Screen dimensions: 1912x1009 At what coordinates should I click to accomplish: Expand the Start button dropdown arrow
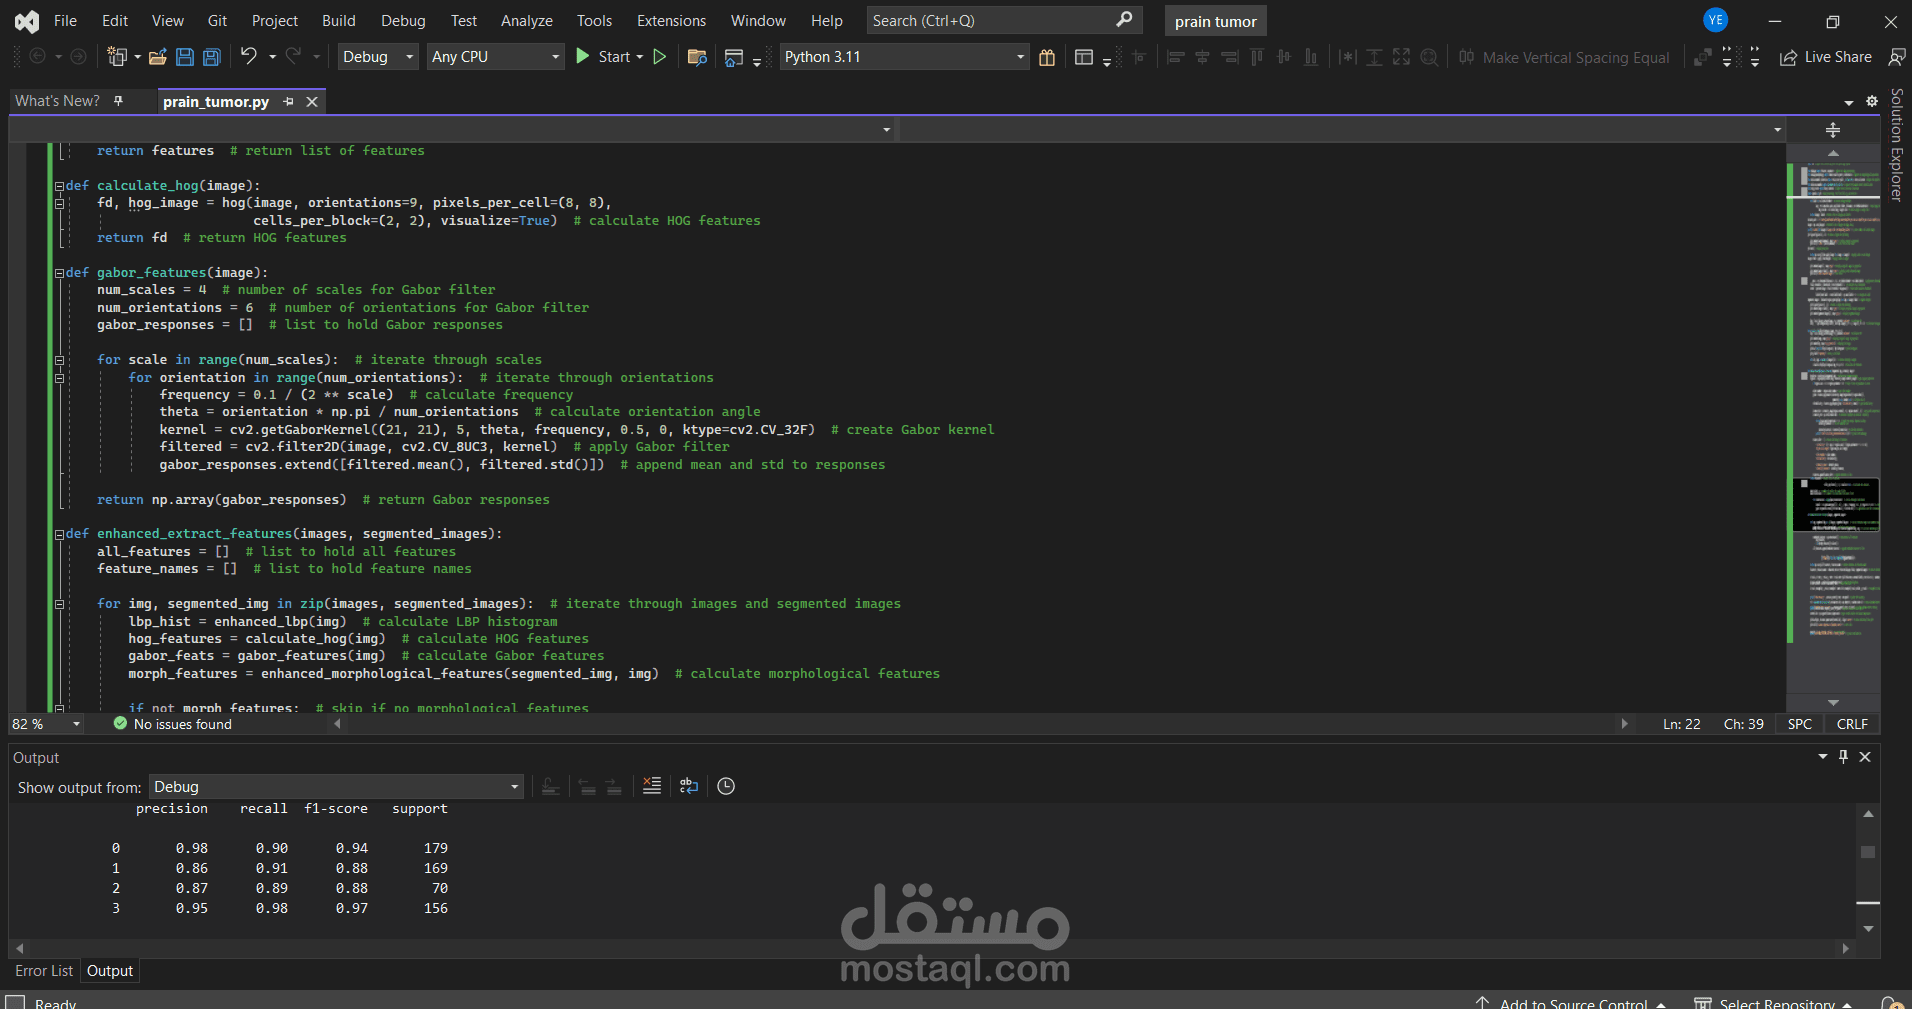coord(640,57)
